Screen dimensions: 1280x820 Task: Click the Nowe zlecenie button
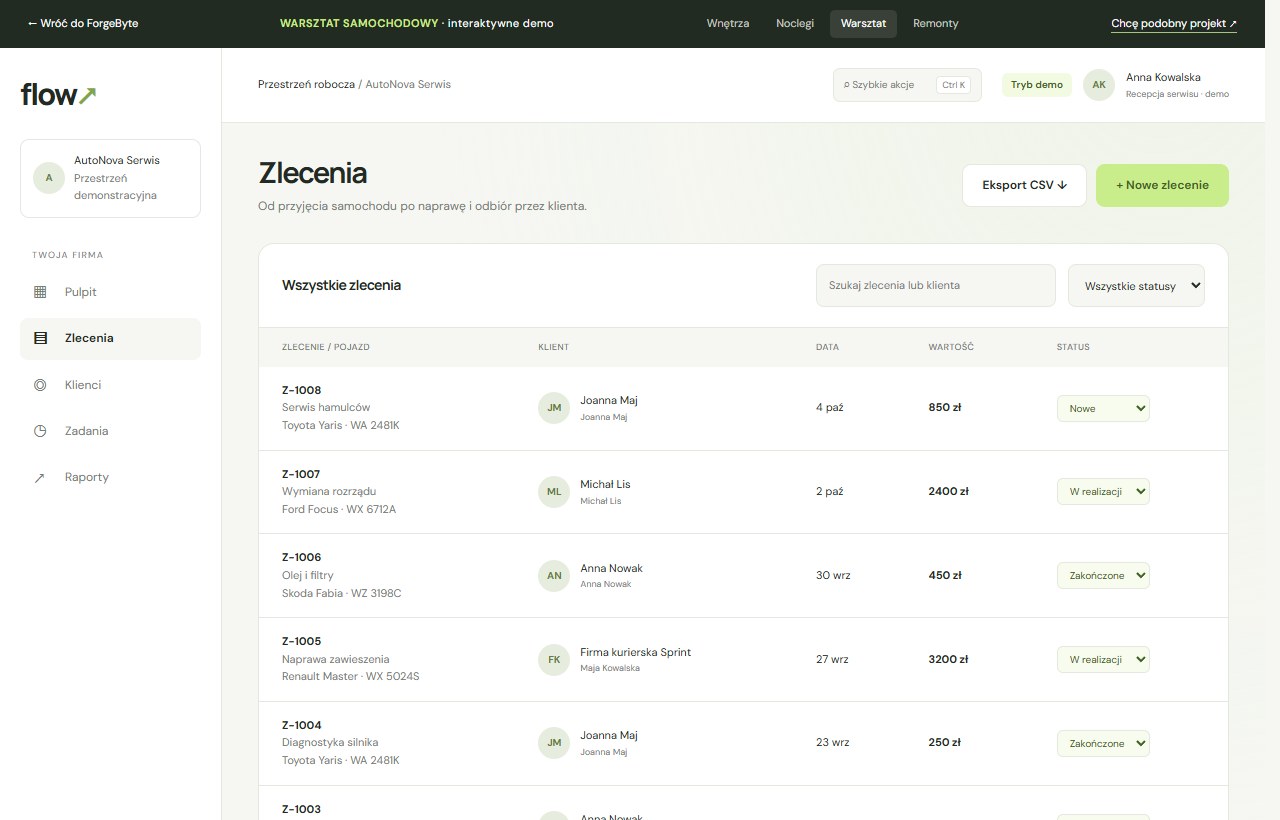click(x=1162, y=185)
